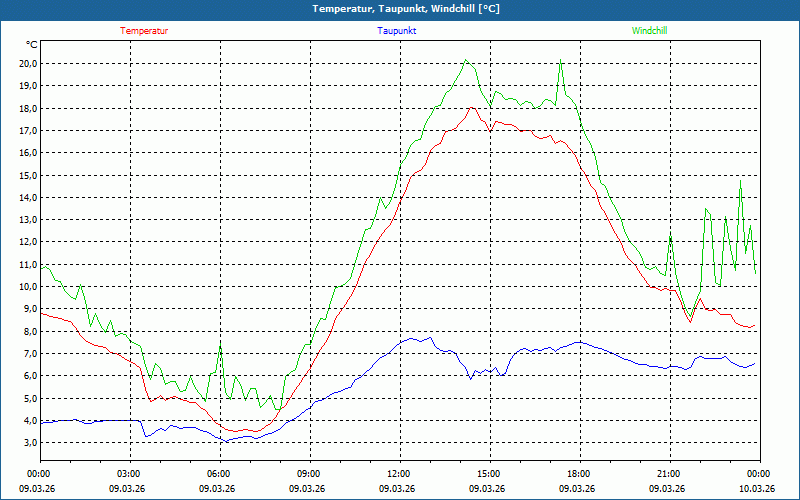This screenshot has height=500, width=800.
Task: Select the 09:00 time axis label
Action: coord(308,474)
